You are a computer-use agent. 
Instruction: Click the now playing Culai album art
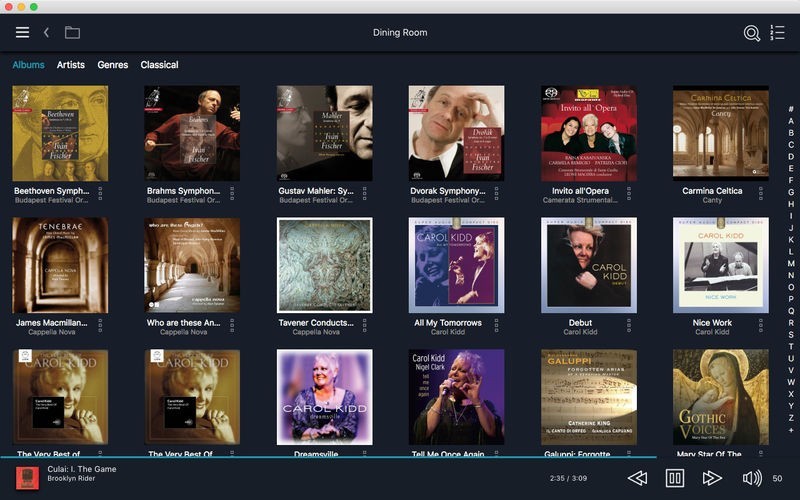[27, 478]
